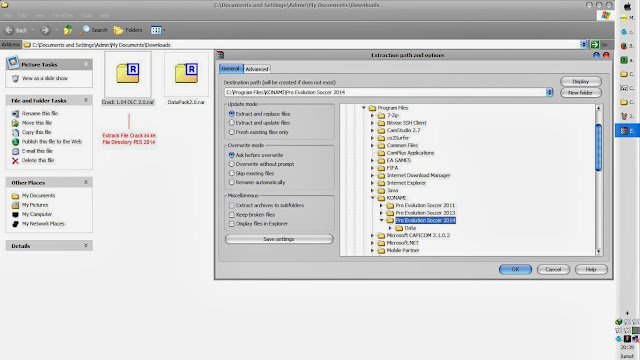Click View as a slide show
640x360 pixels.
coord(45,78)
